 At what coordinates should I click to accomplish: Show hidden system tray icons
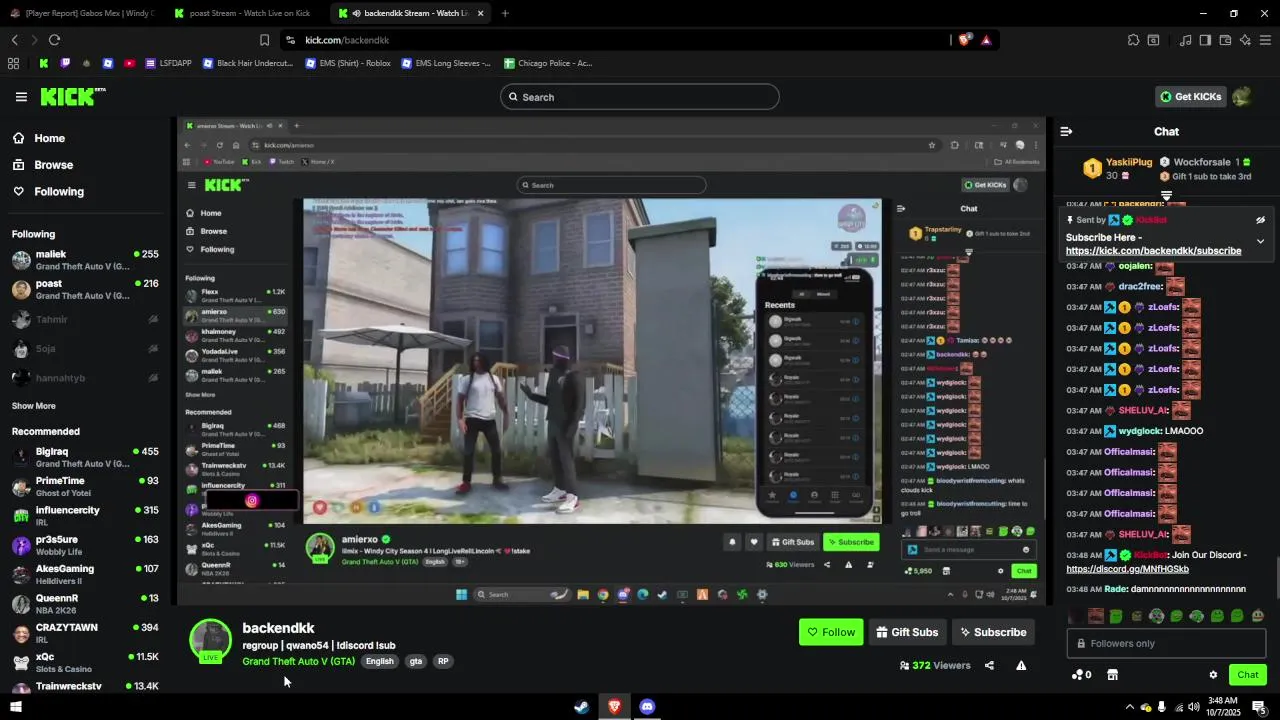tap(1130, 707)
